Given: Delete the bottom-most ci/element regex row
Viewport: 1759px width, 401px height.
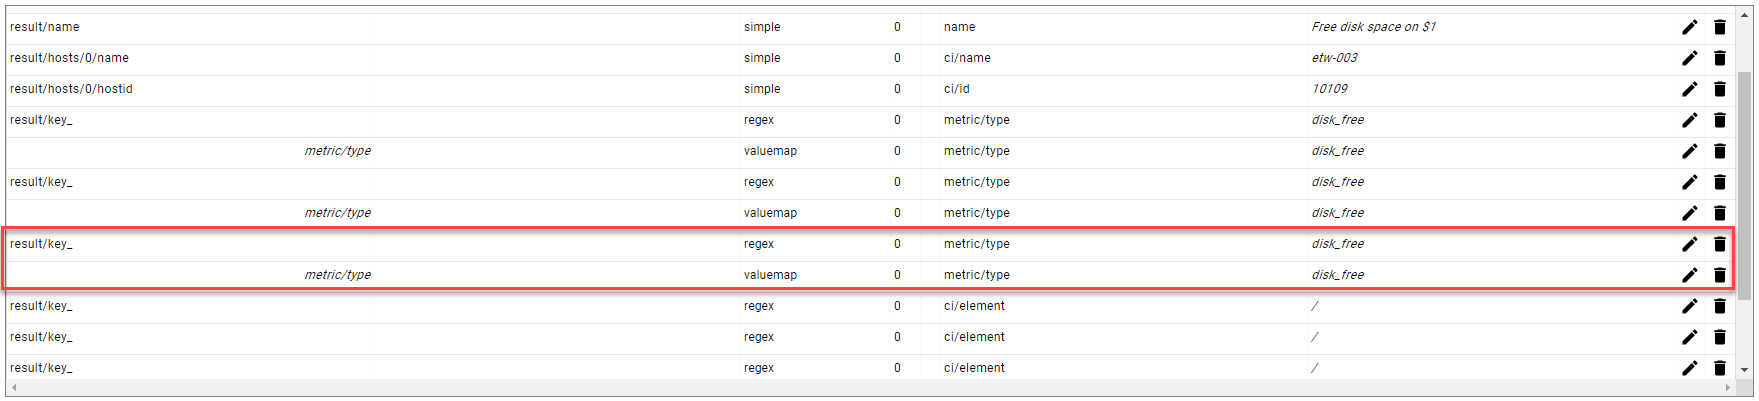Looking at the screenshot, I should click(1720, 368).
